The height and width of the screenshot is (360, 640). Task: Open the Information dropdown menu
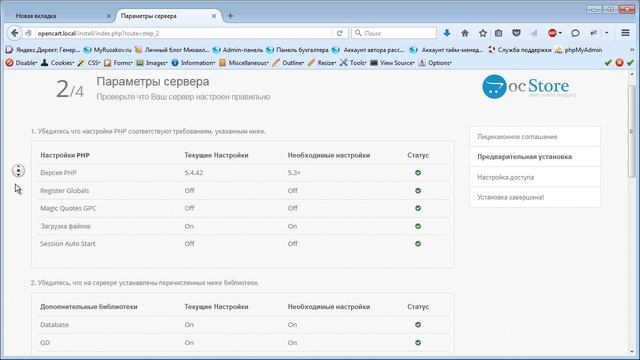pos(193,63)
